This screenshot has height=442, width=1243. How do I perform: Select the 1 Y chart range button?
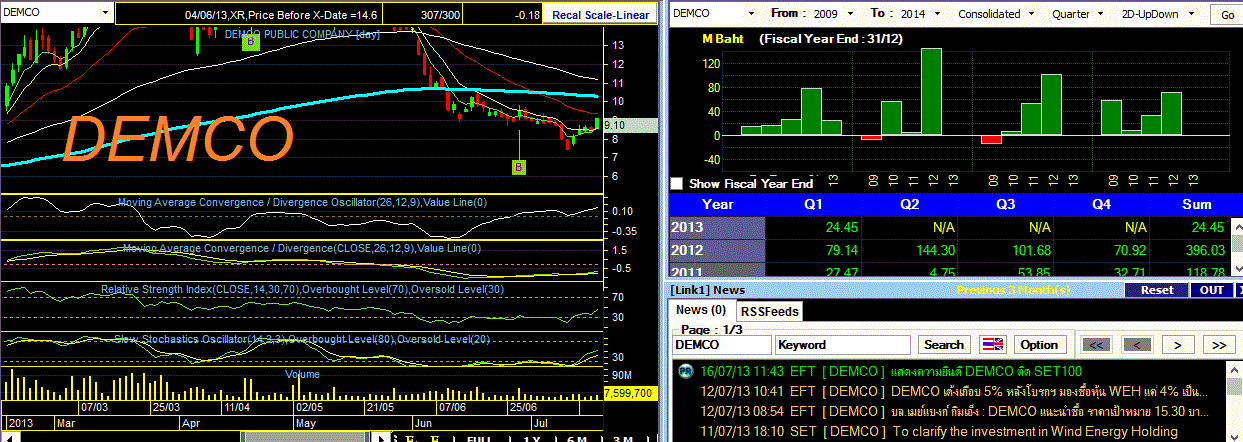(532, 438)
